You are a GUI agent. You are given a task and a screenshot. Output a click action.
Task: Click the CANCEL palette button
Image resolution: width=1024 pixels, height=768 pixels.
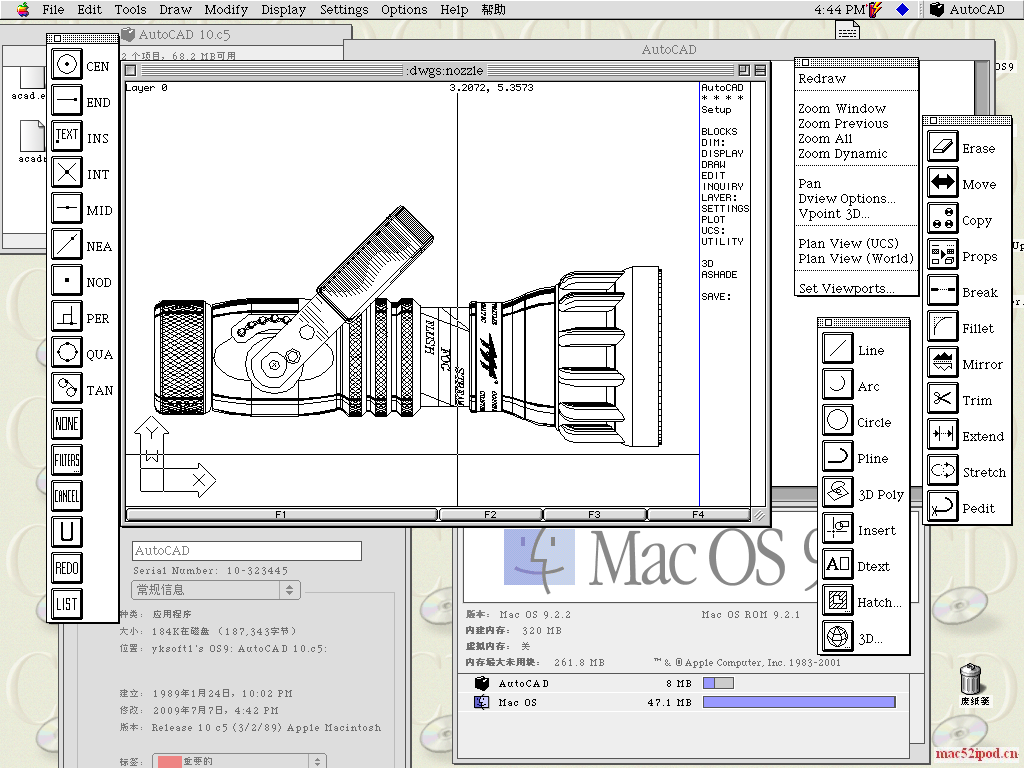pos(67,496)
